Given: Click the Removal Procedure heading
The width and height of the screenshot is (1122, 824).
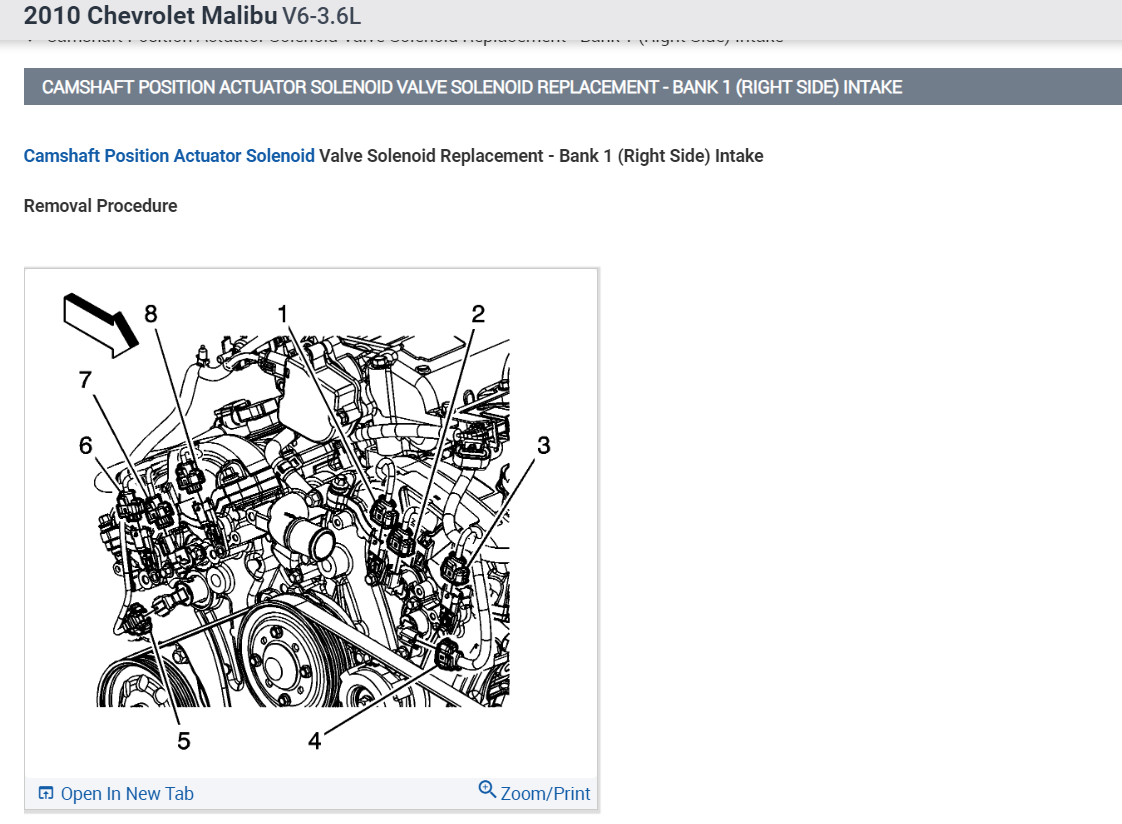Looking at the screenshot, I should click(100, 206).
